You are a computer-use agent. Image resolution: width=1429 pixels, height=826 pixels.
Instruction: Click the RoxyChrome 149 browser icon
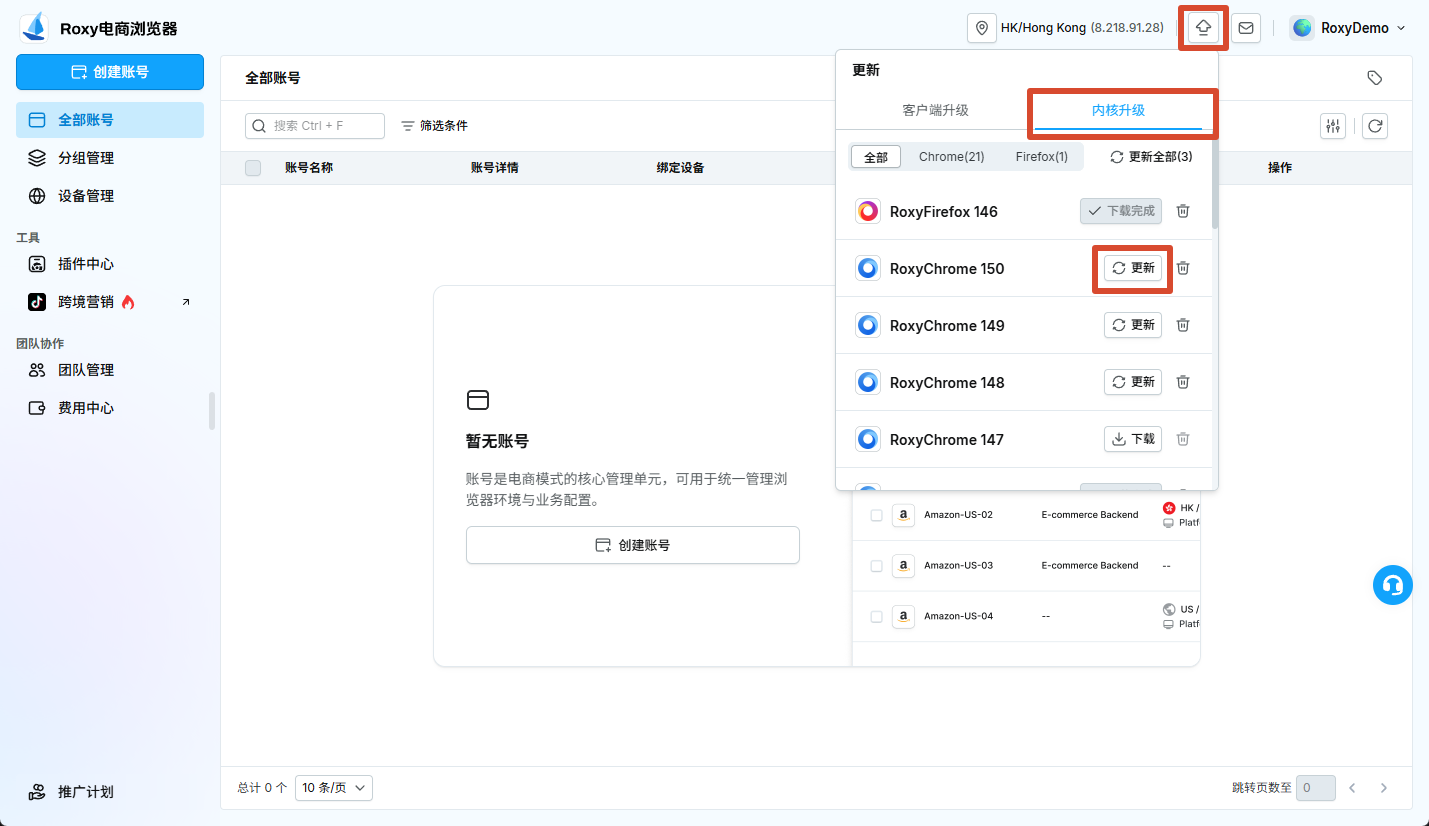click(868, 325)
